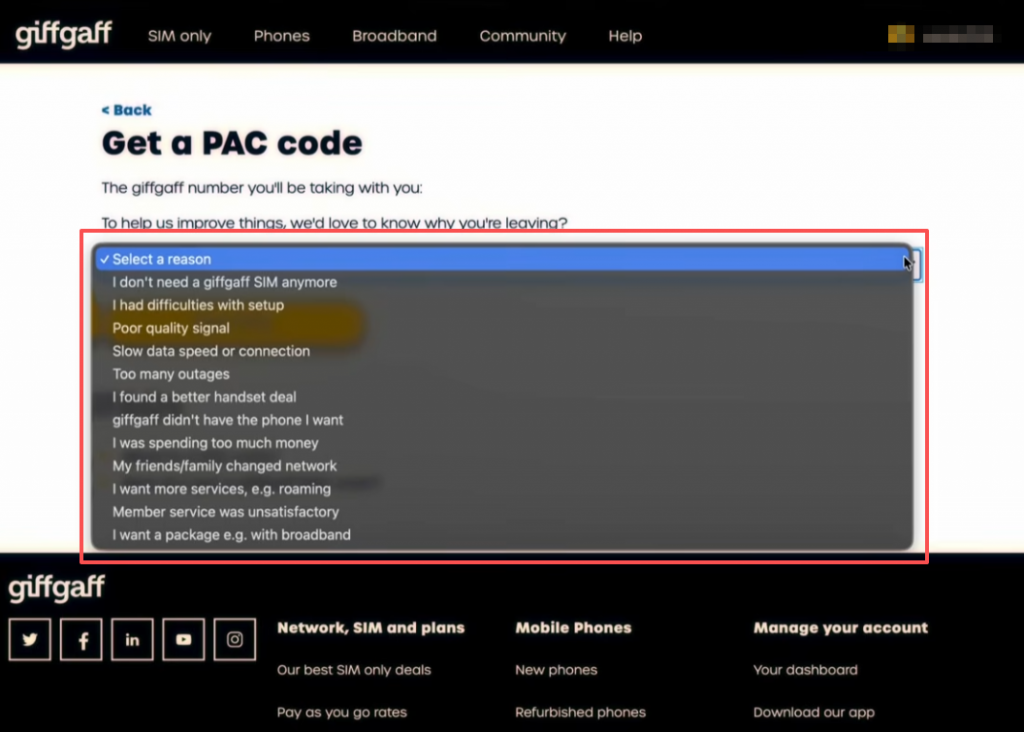Click the blurred profile avatar in header

pos(901,34)
